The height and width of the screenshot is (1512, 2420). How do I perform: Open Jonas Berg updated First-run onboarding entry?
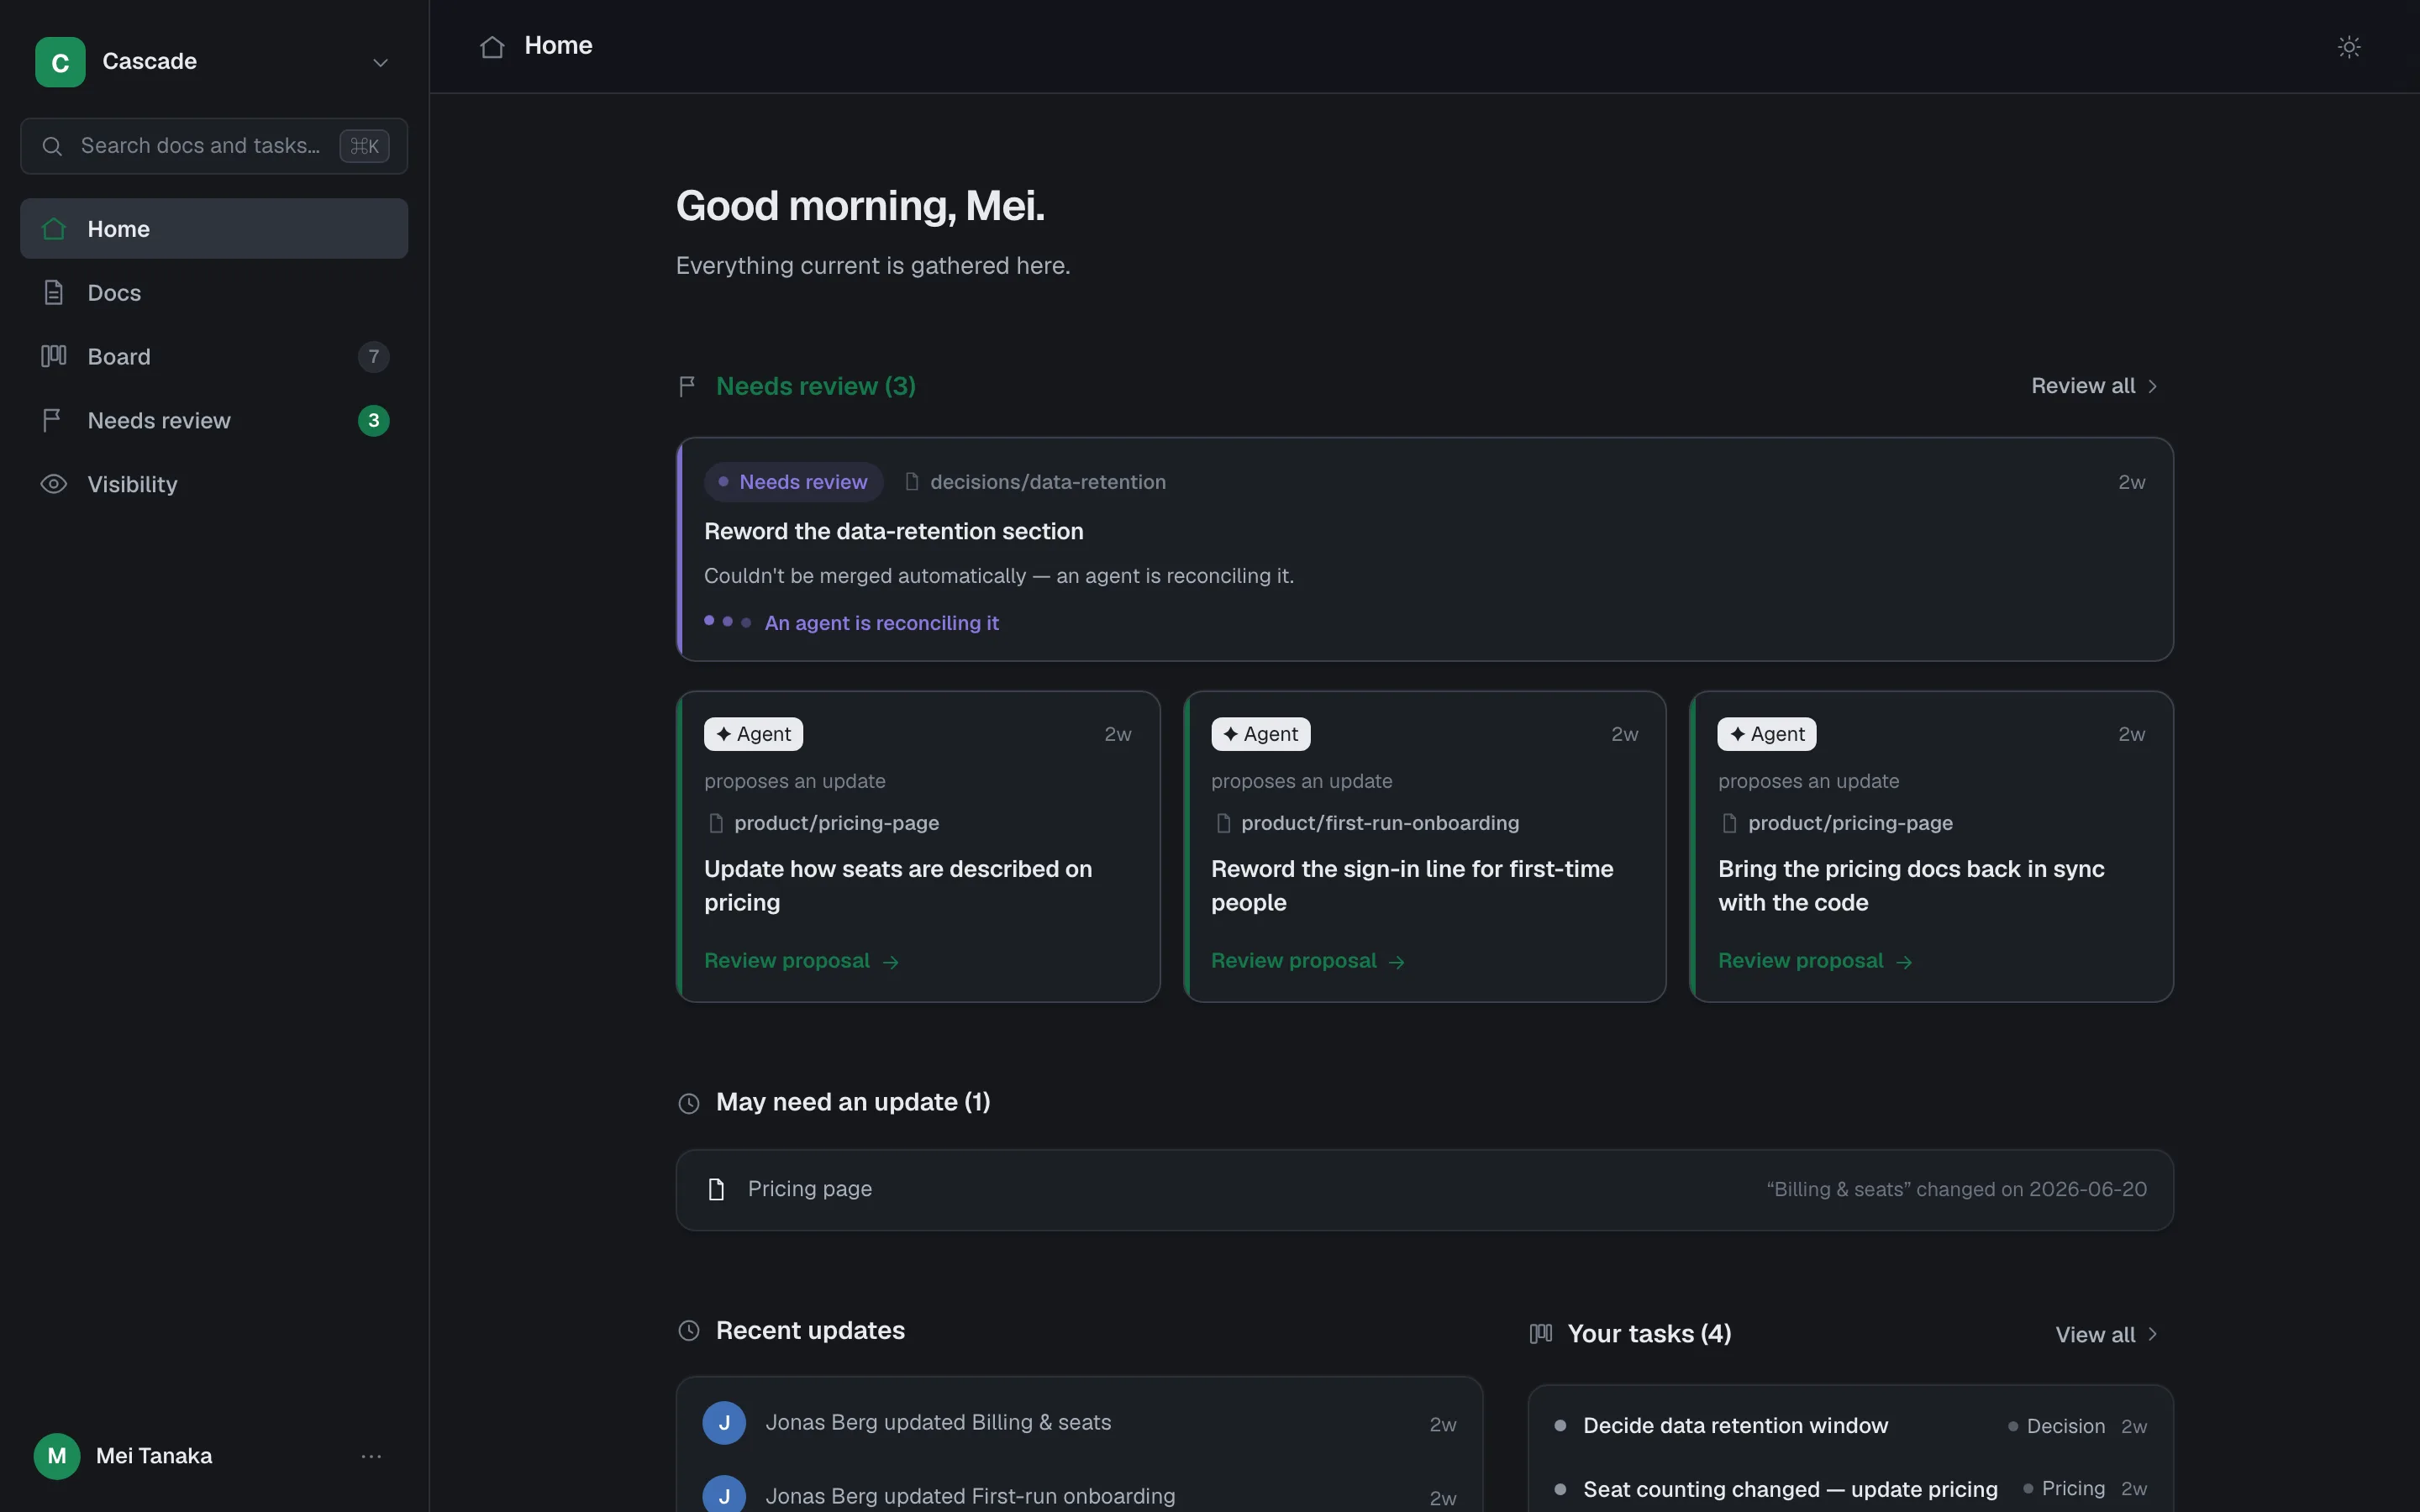(1079, 1494)
